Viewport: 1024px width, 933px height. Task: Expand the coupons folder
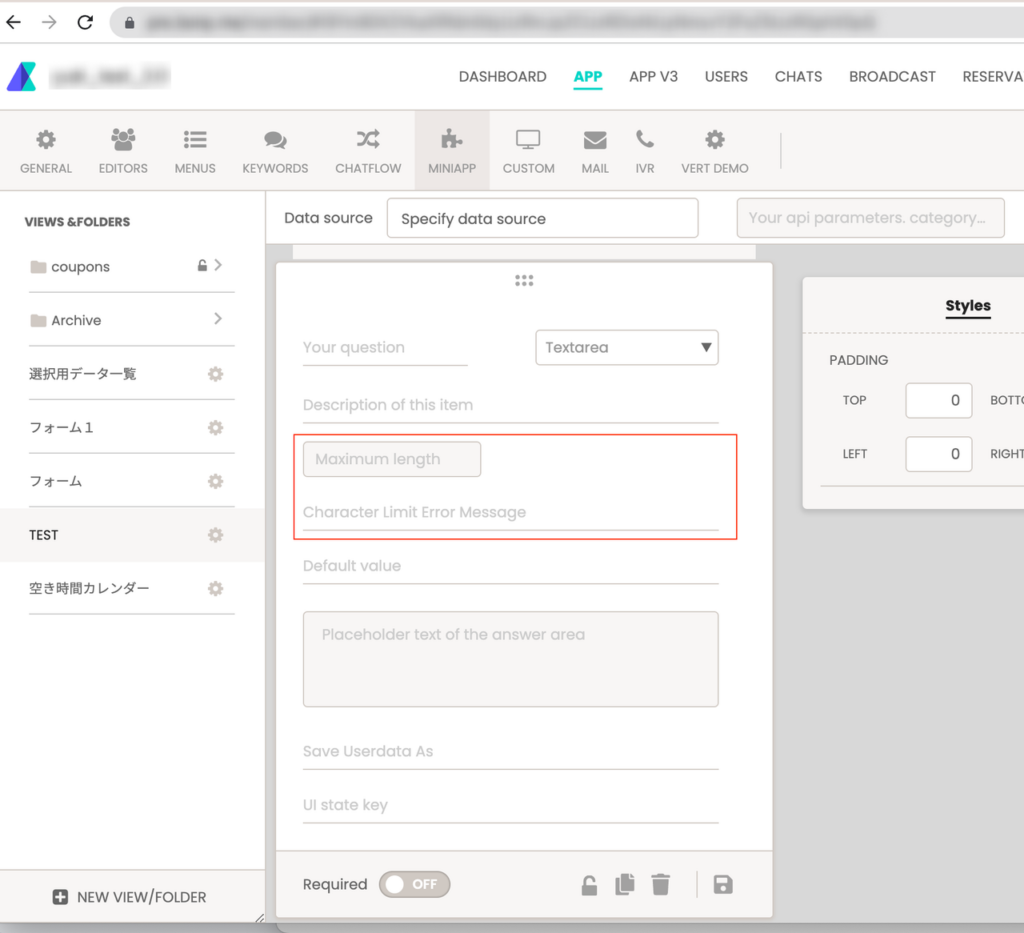click(x=218, y=266)
